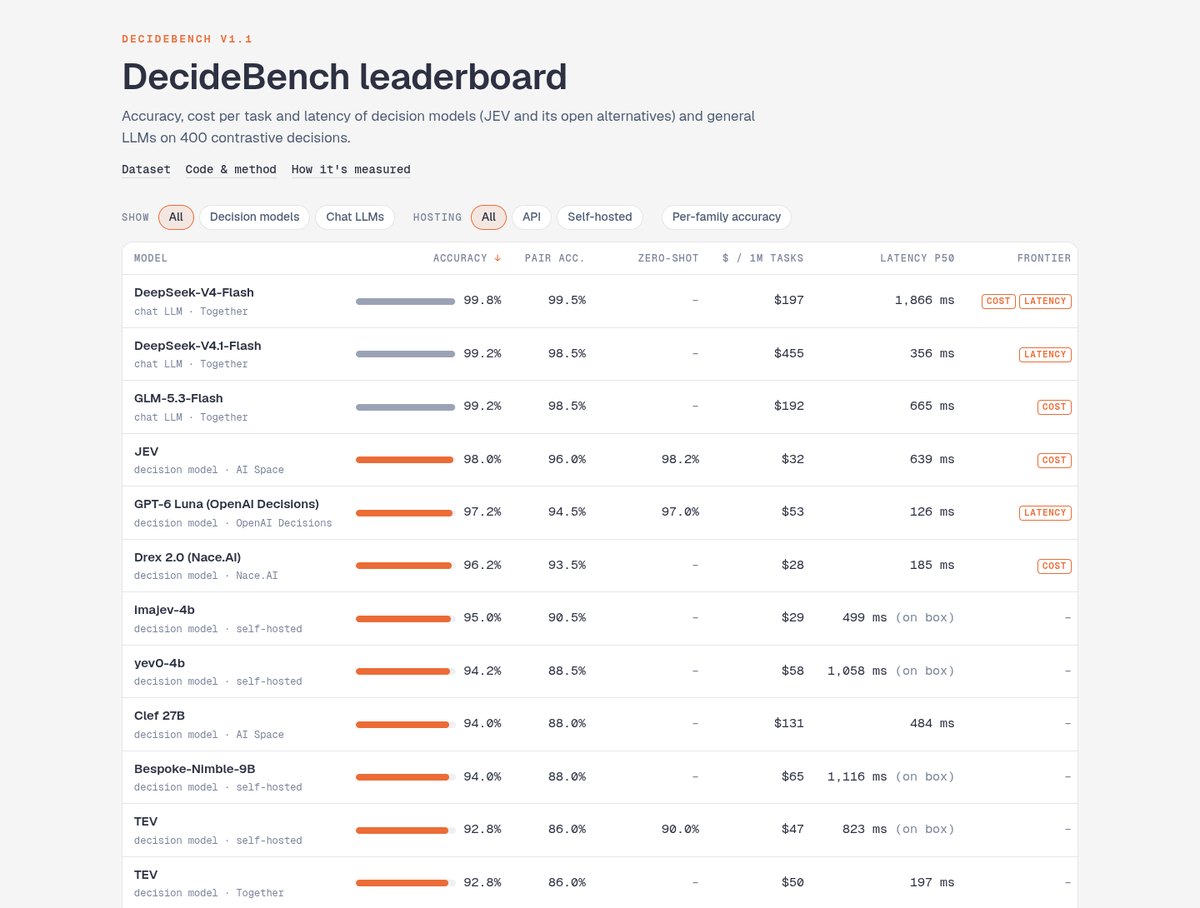
Task: Select GPT-6 Luna (OpenAI Decisions) model name
Action: pyautogui.click(x=227, y=504)
